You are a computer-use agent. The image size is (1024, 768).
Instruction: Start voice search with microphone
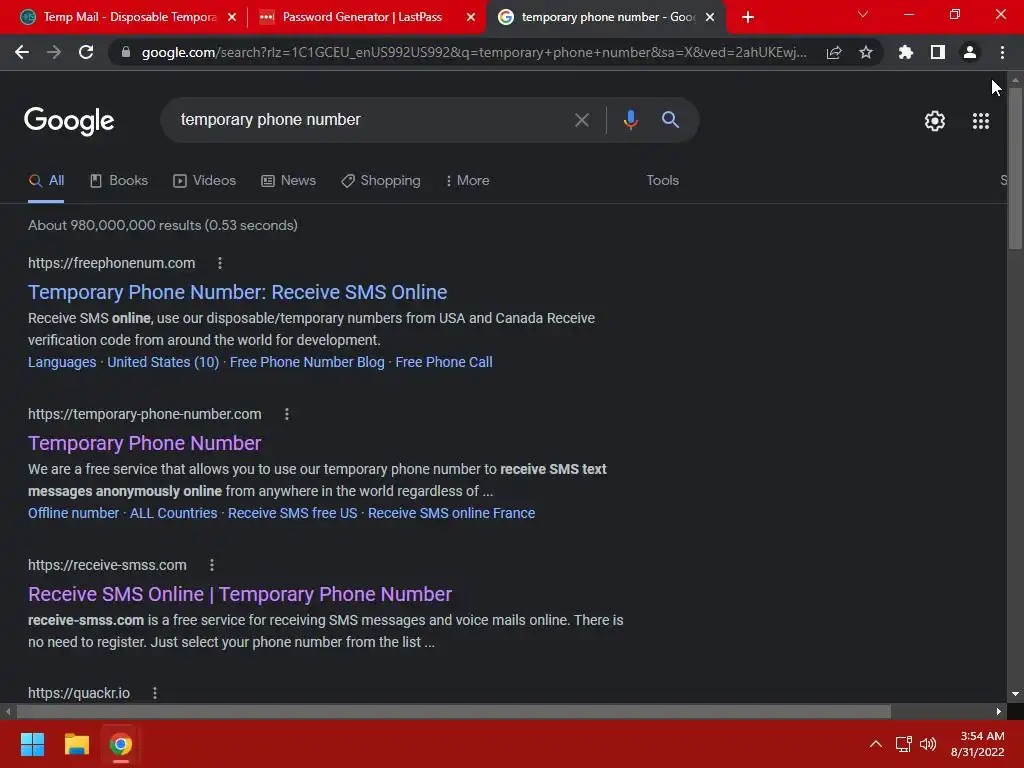click(x=630, y=120)
